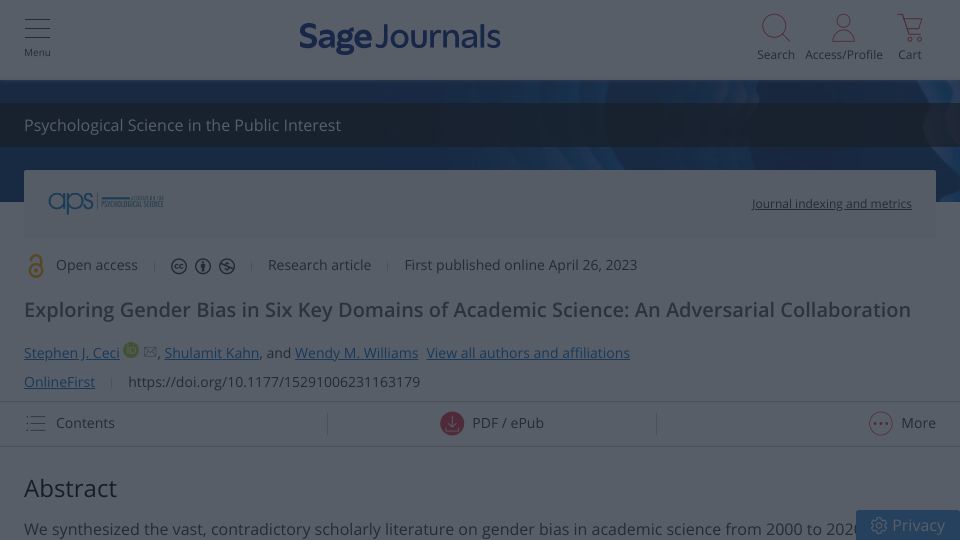Open author Stephen J. Ceci
The width and height of the screenshot is (960, 540).
coord(72,353)
